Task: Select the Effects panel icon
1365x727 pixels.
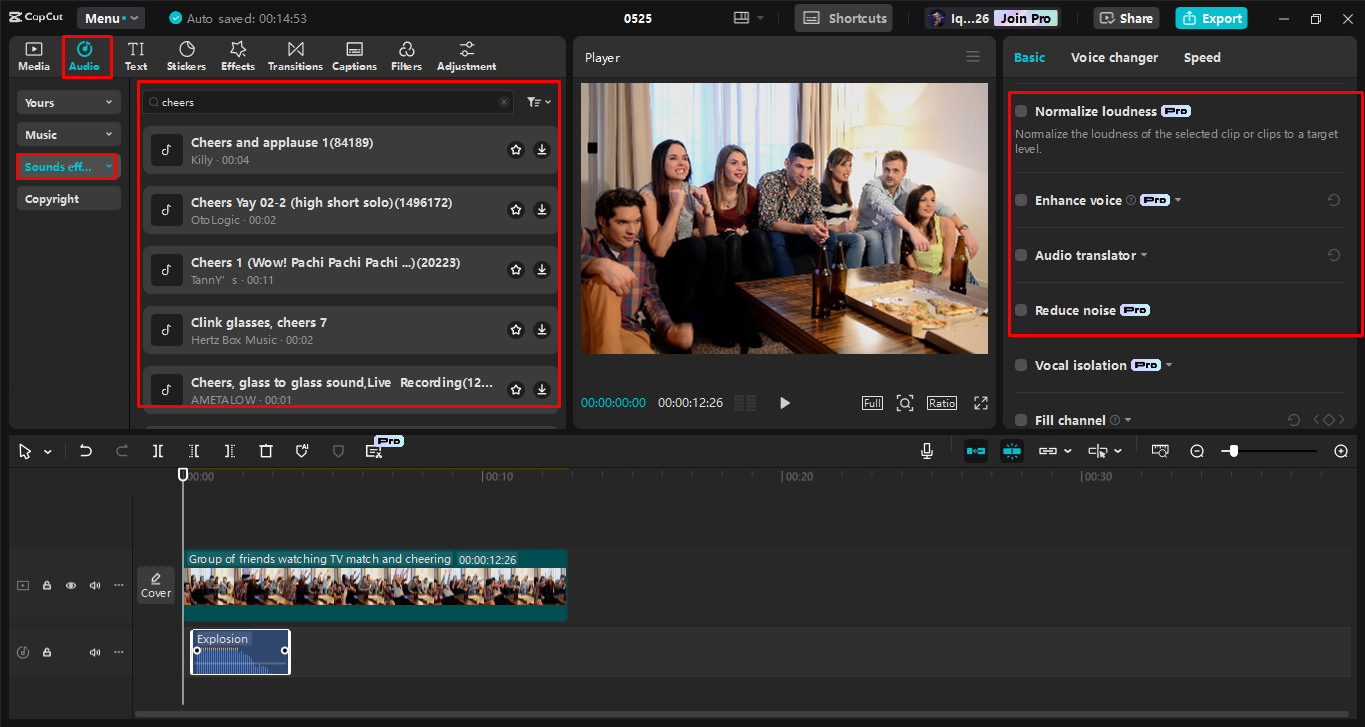Action: click(x=237, y=56)
